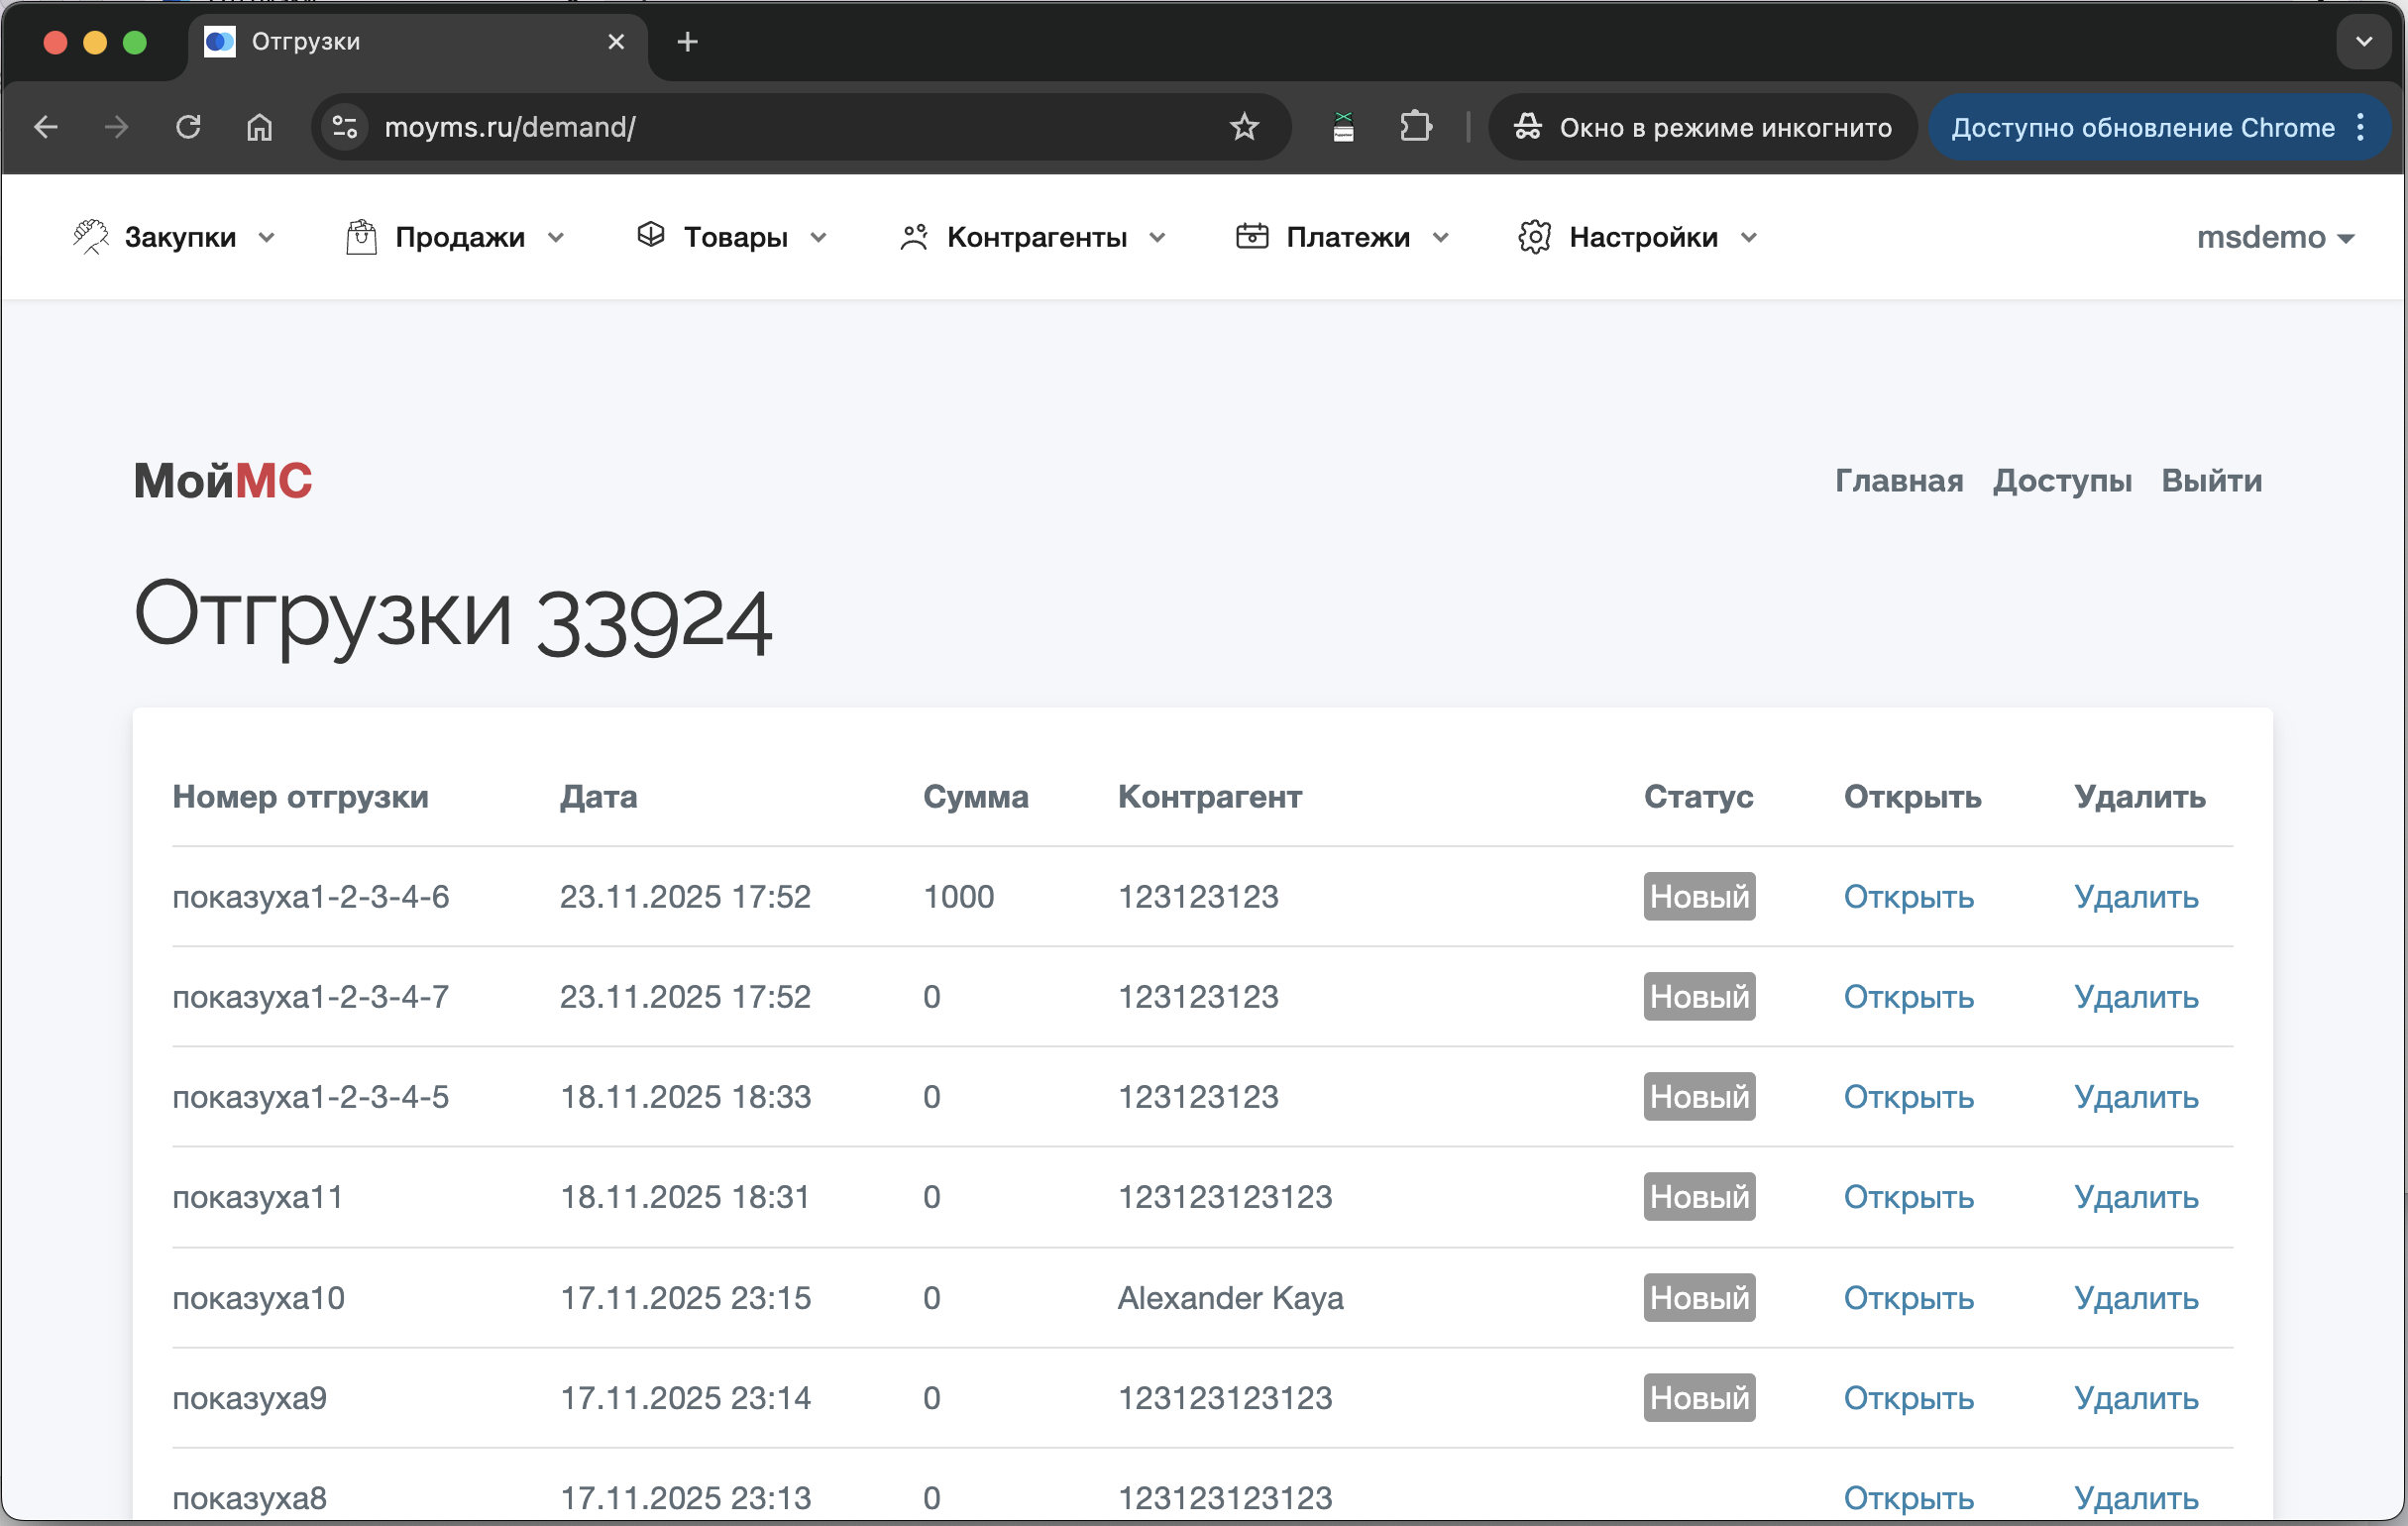
Task: Open the Extensions puzzle icon
Action: point(1416,127)
